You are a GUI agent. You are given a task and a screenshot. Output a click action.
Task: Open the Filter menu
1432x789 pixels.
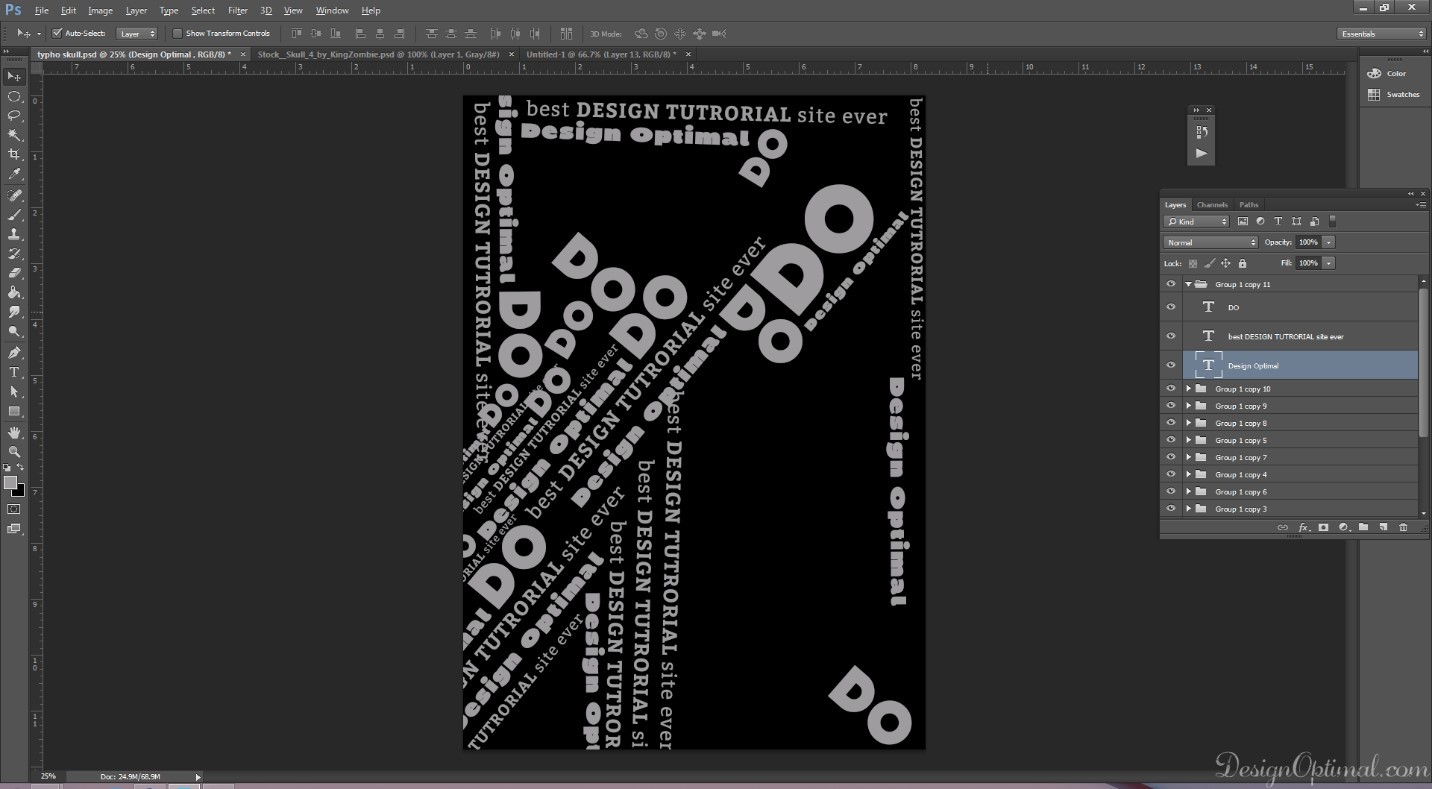click(238, 10)
